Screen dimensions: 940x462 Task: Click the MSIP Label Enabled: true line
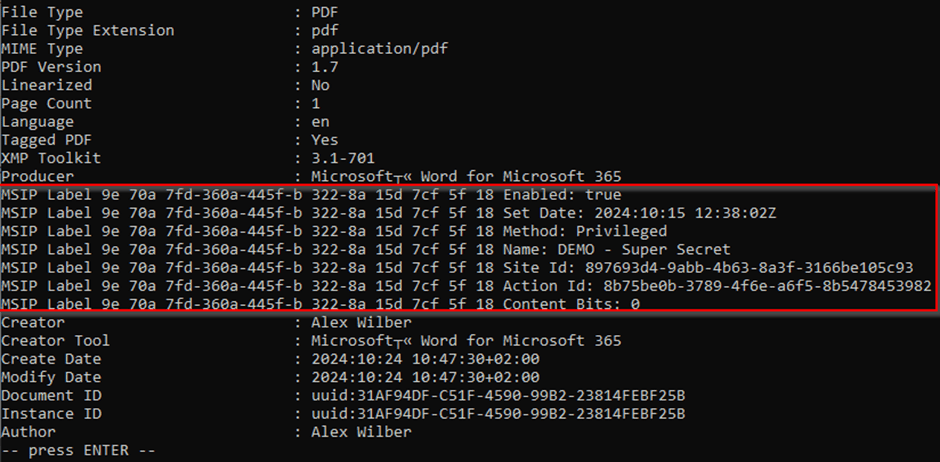311,195
